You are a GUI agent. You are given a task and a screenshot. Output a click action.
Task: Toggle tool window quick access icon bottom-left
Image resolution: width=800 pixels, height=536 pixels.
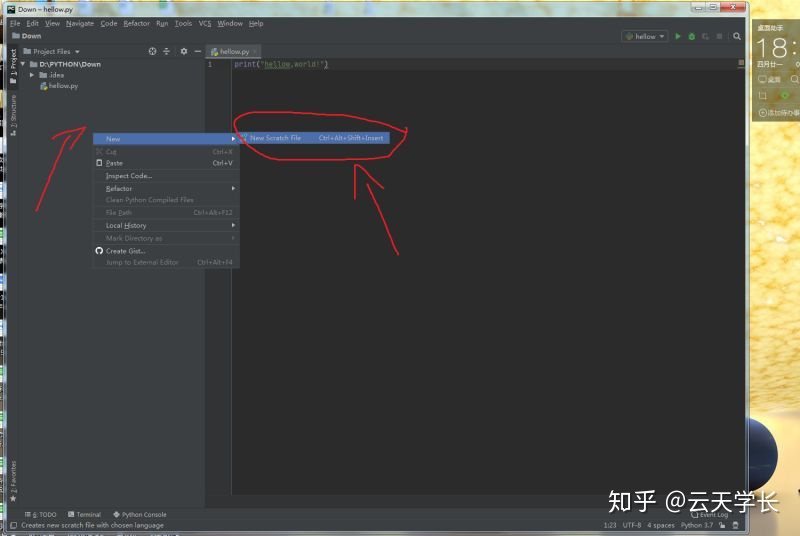pos(13,525)
